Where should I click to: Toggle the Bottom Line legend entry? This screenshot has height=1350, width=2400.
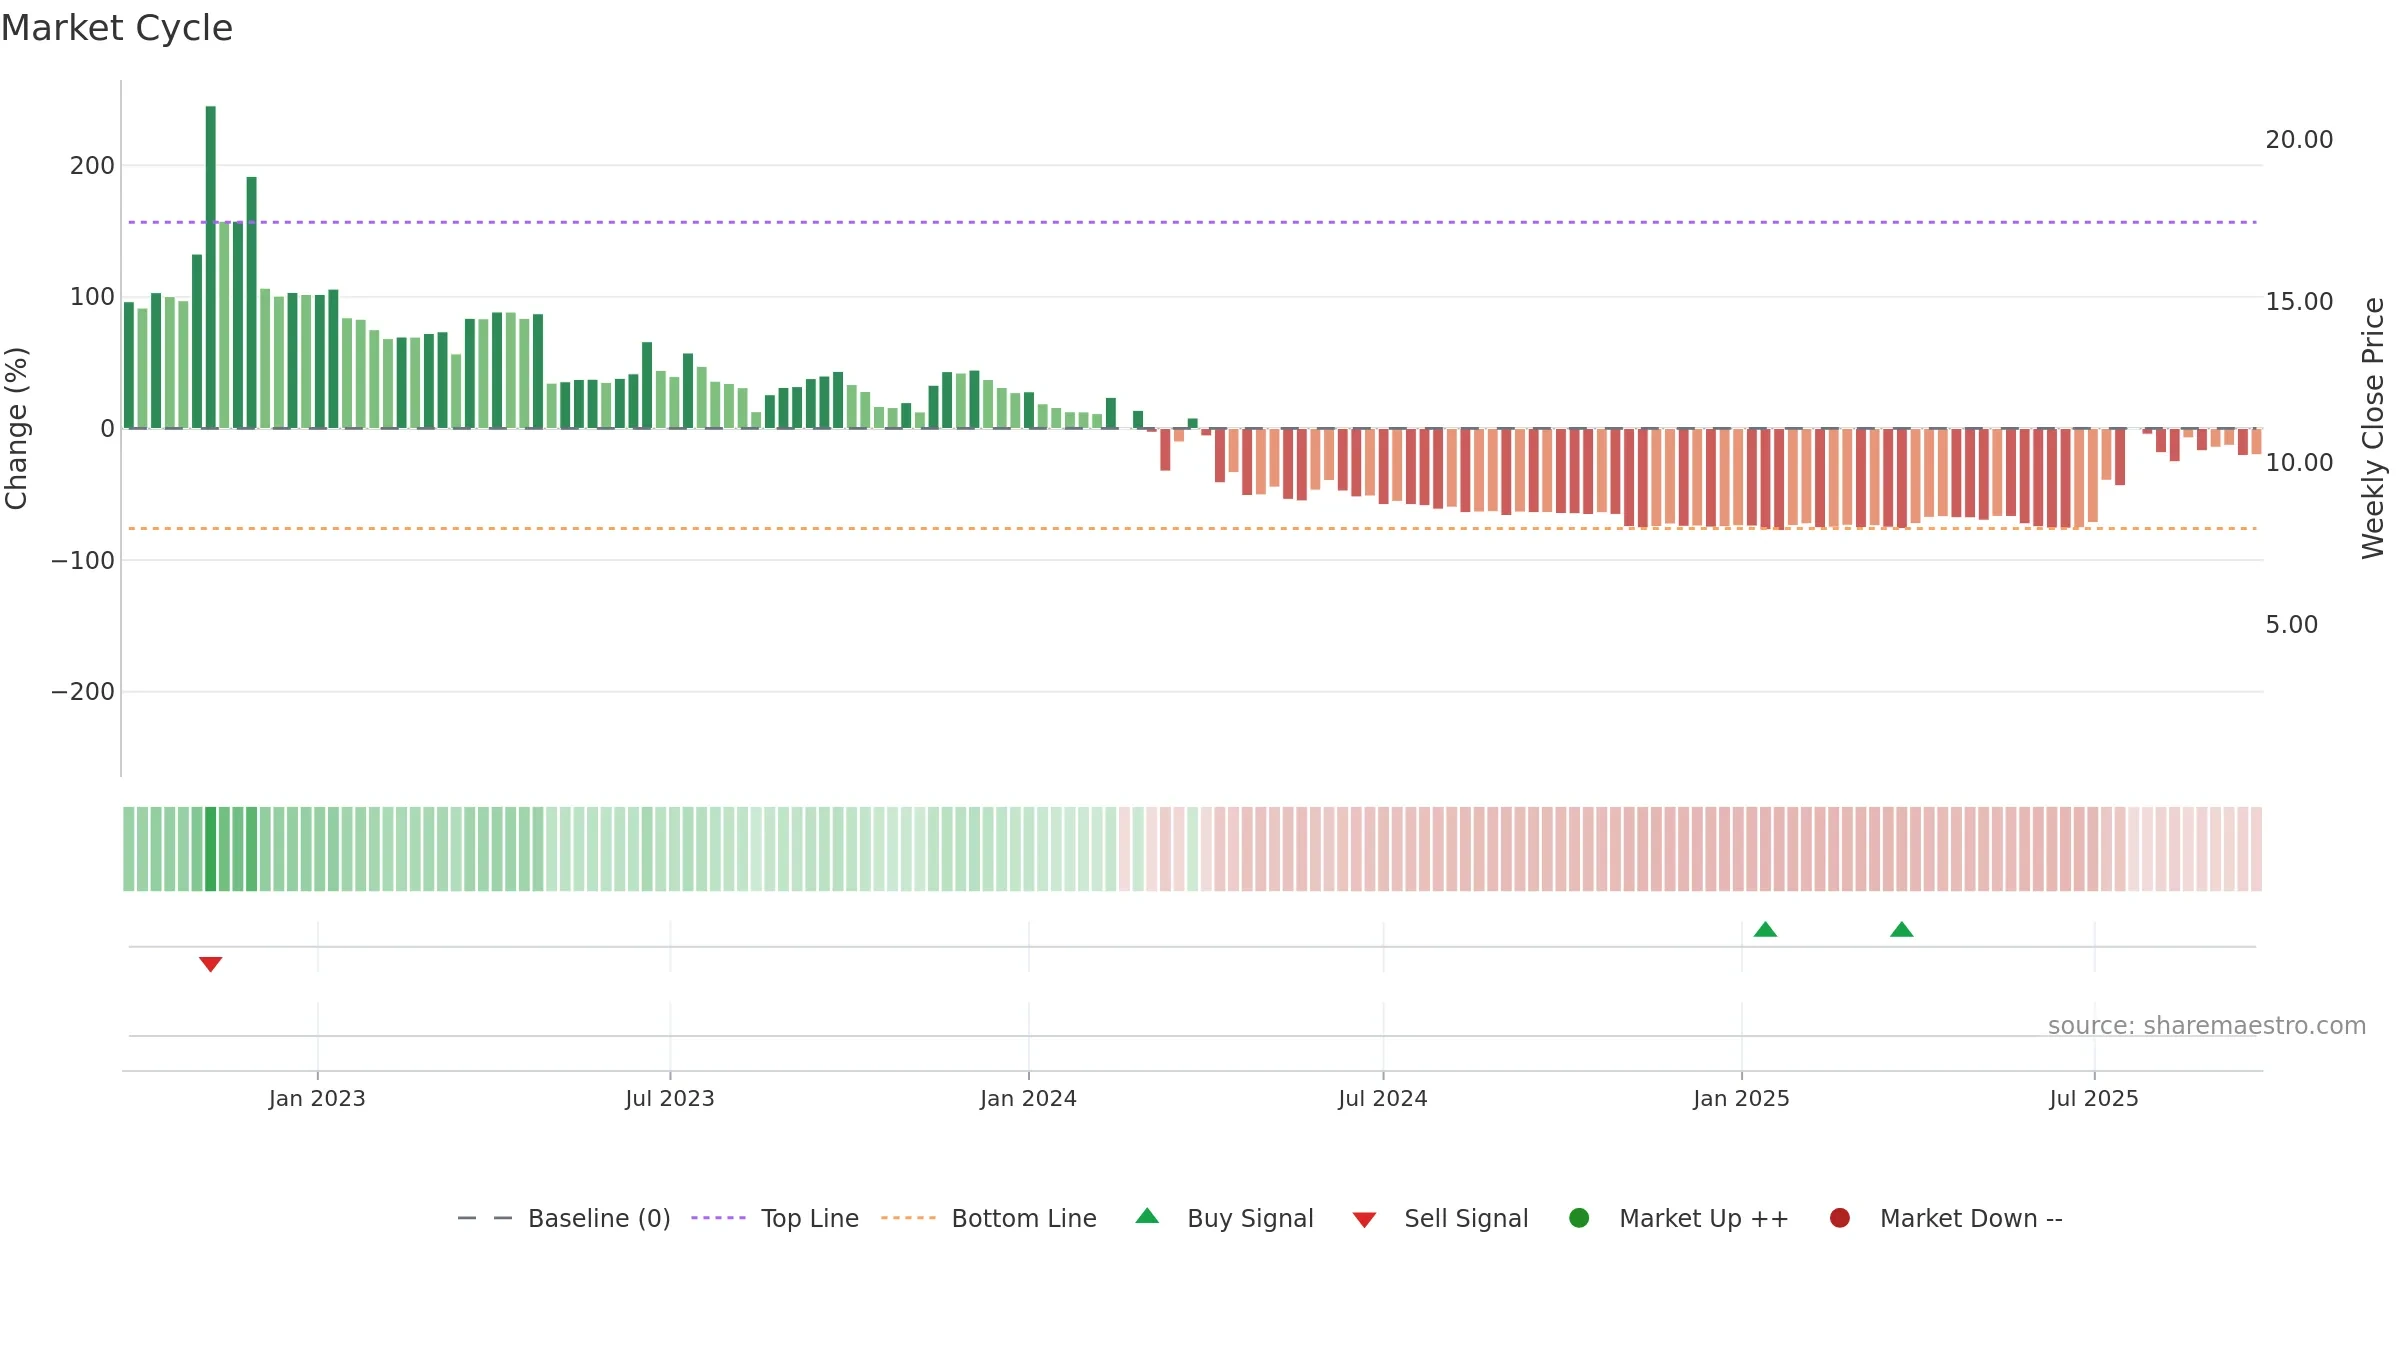(x=989, y=1218)
